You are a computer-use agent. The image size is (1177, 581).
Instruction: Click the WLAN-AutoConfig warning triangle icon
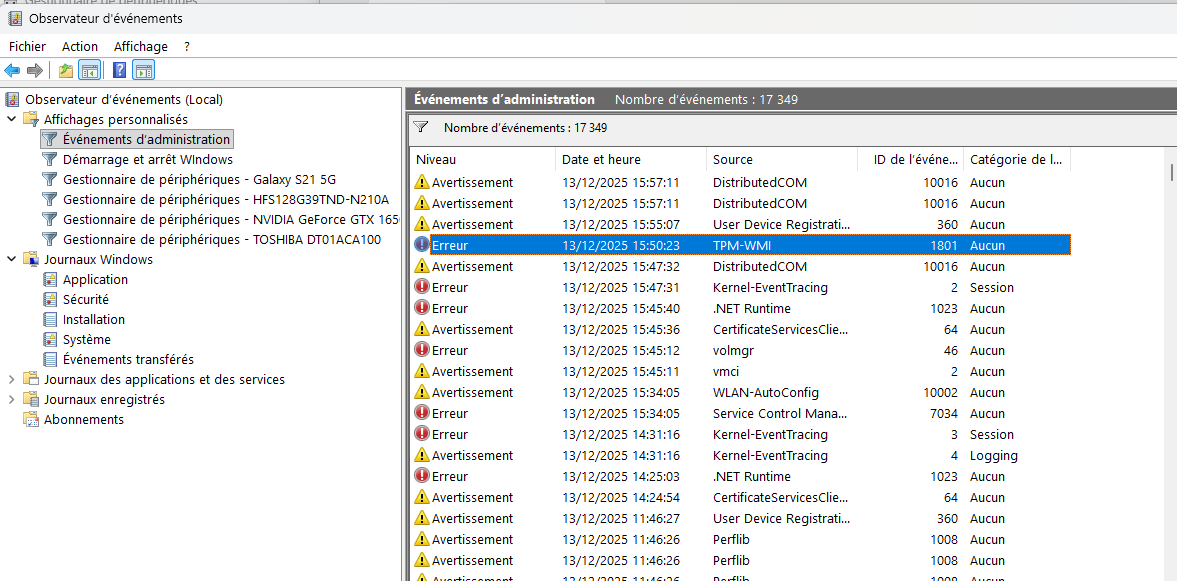[422, 392]
